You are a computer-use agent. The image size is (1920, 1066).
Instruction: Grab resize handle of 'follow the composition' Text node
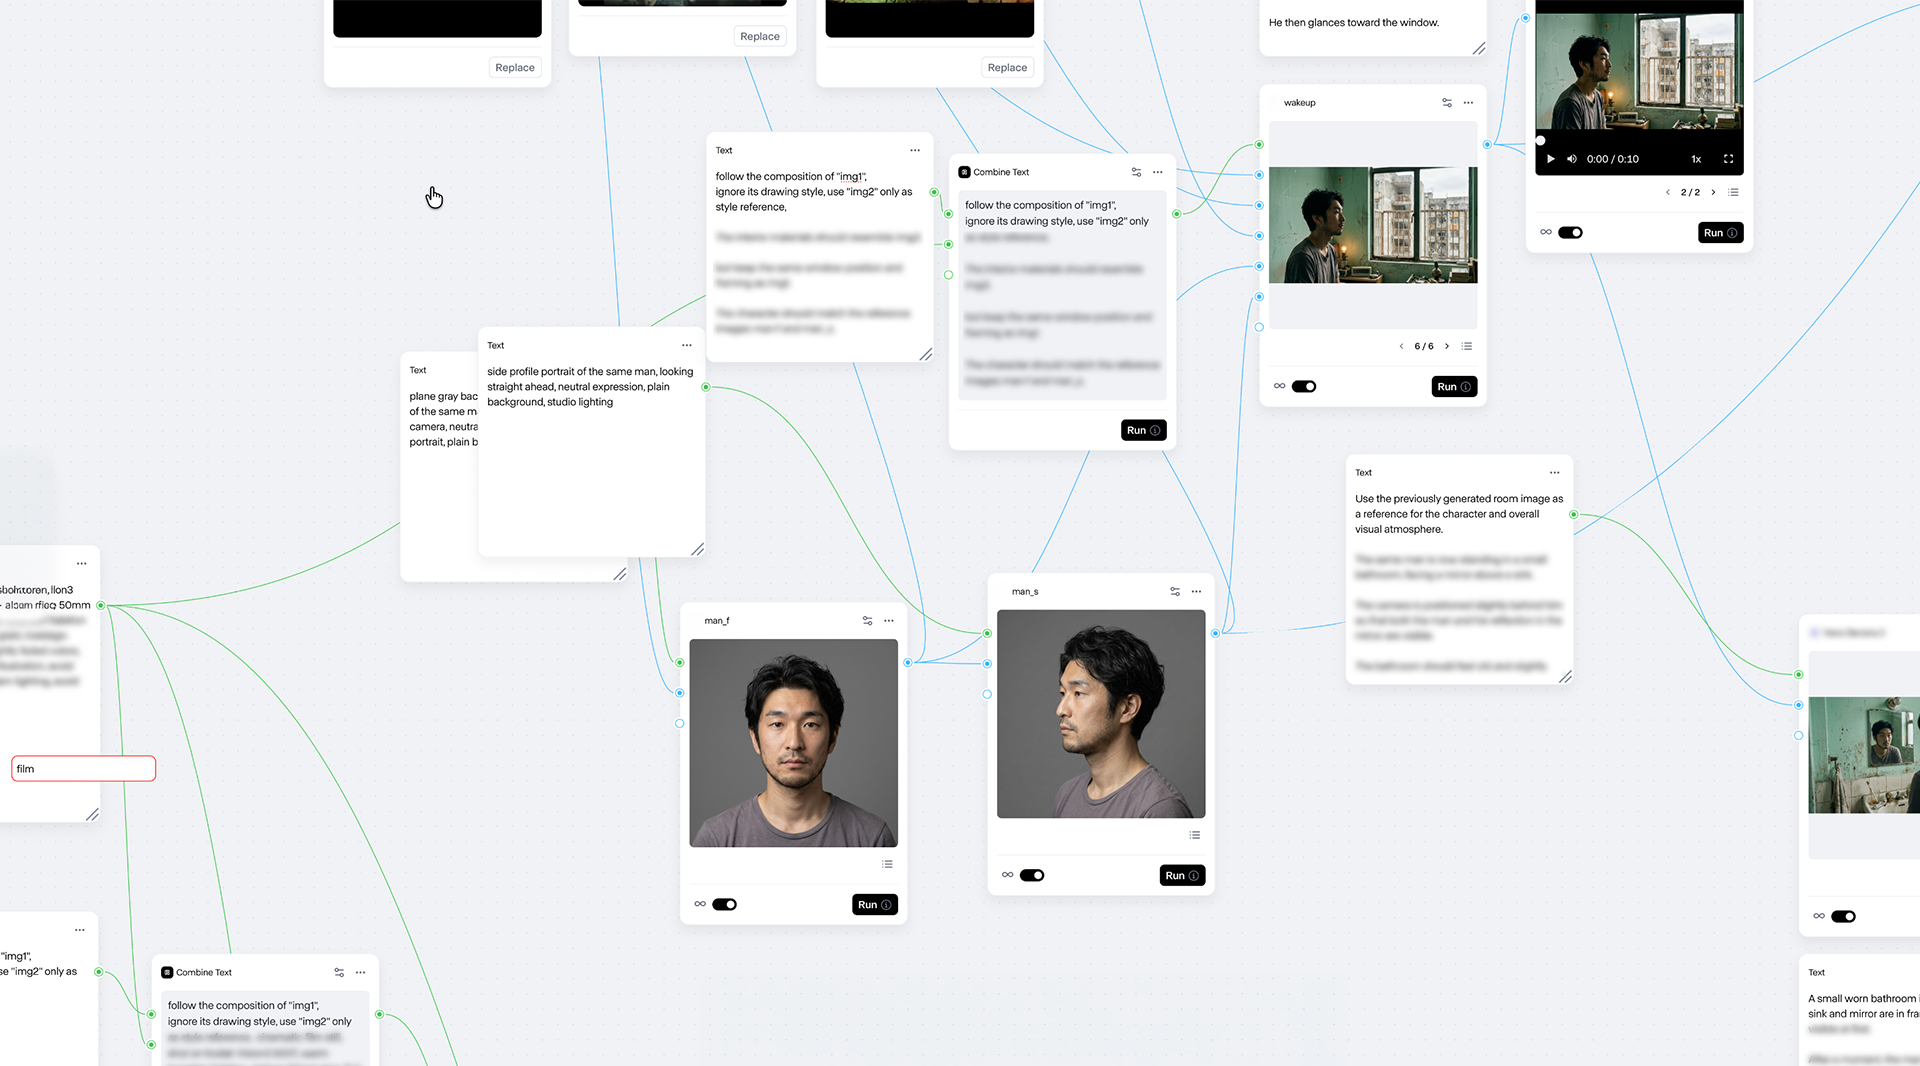(x=926, y=354)
